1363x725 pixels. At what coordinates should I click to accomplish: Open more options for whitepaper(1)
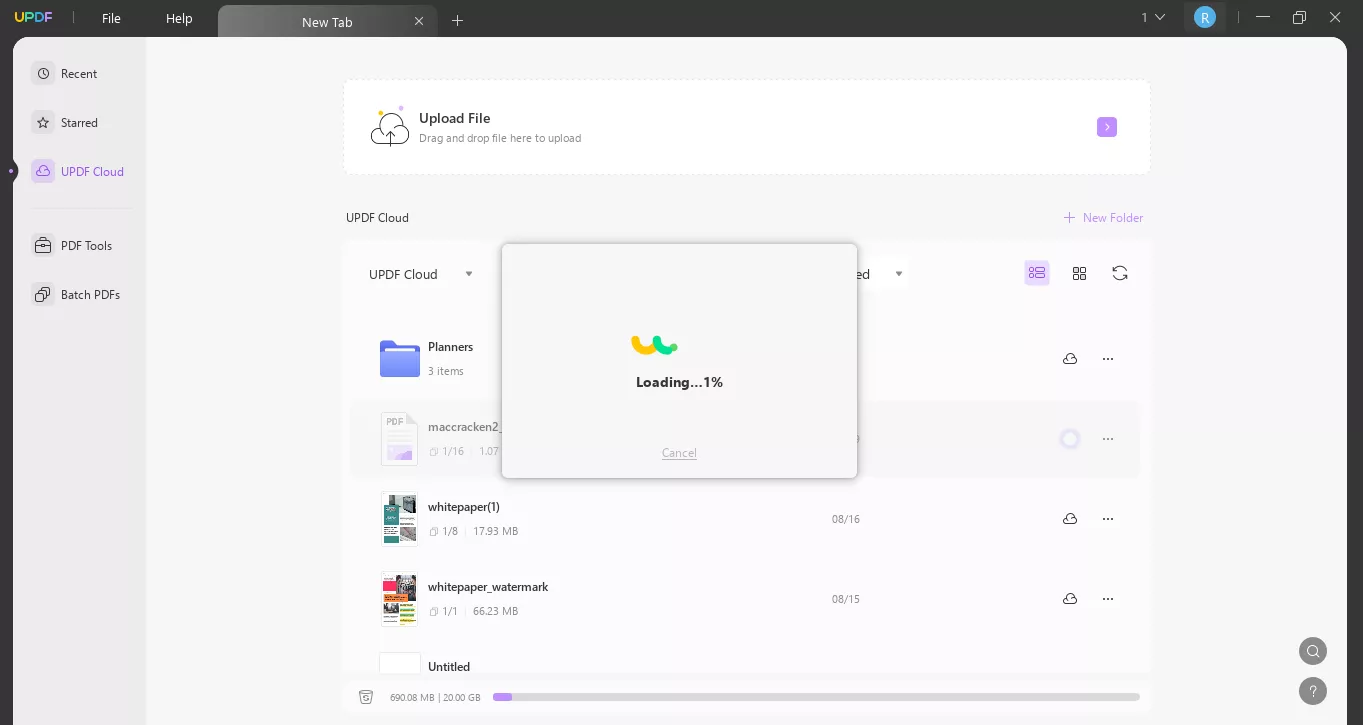tap(1108, 519)
